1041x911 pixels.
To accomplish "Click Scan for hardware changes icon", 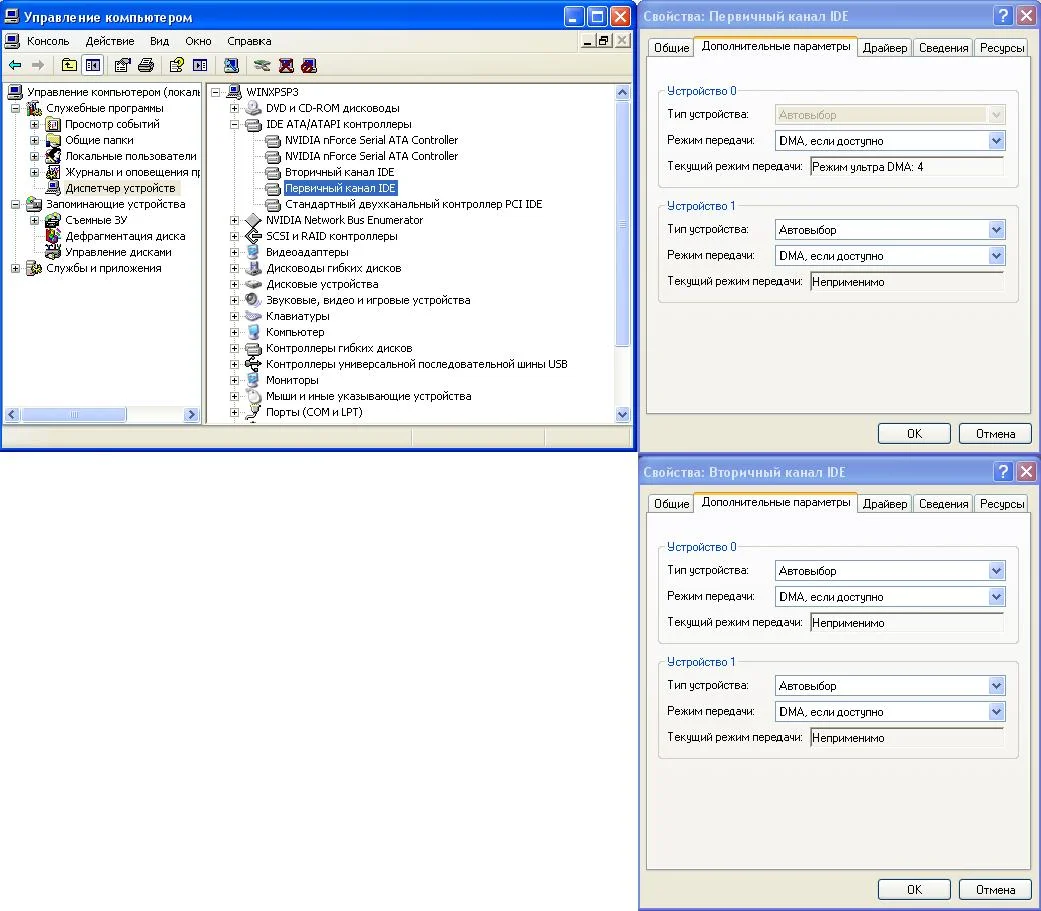I will pos(231,65).
